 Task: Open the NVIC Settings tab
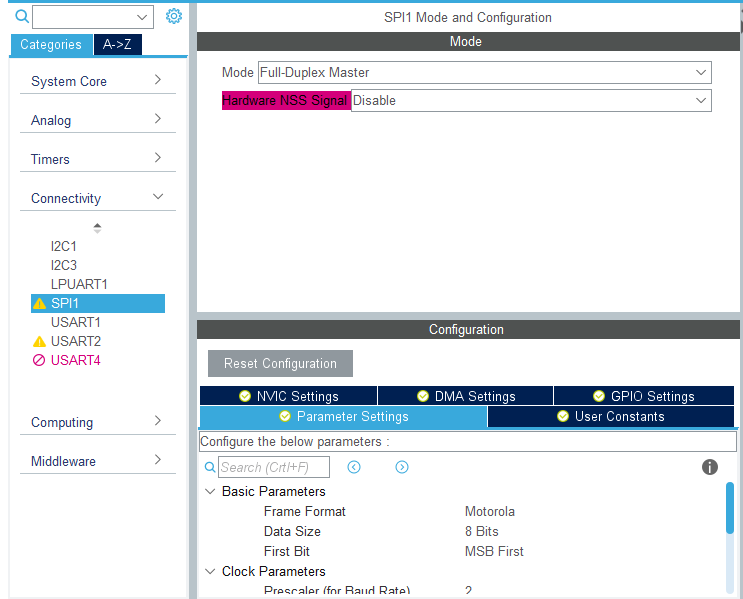point(288,396)
